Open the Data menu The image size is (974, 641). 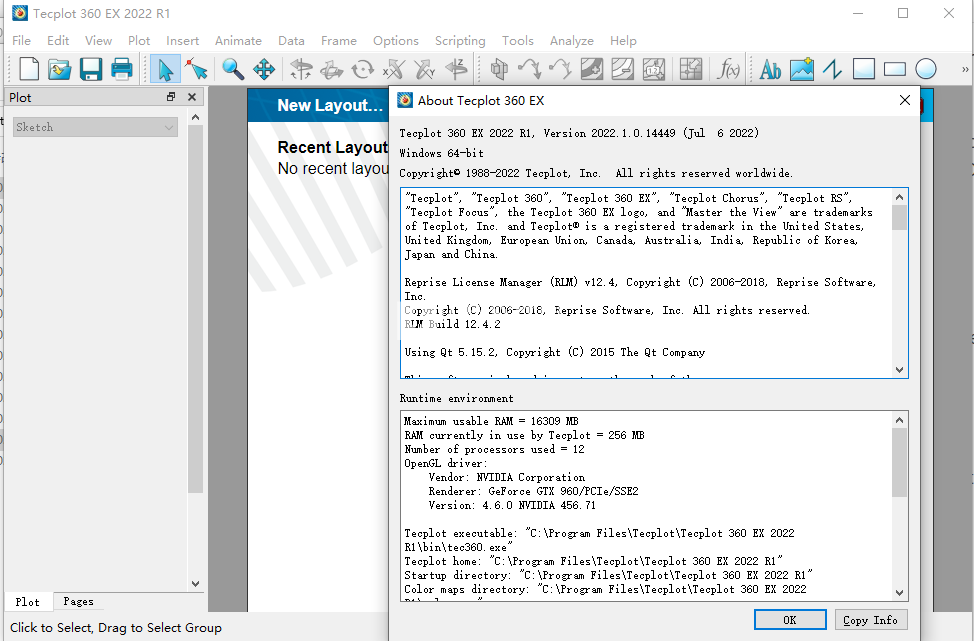(291, 40)
